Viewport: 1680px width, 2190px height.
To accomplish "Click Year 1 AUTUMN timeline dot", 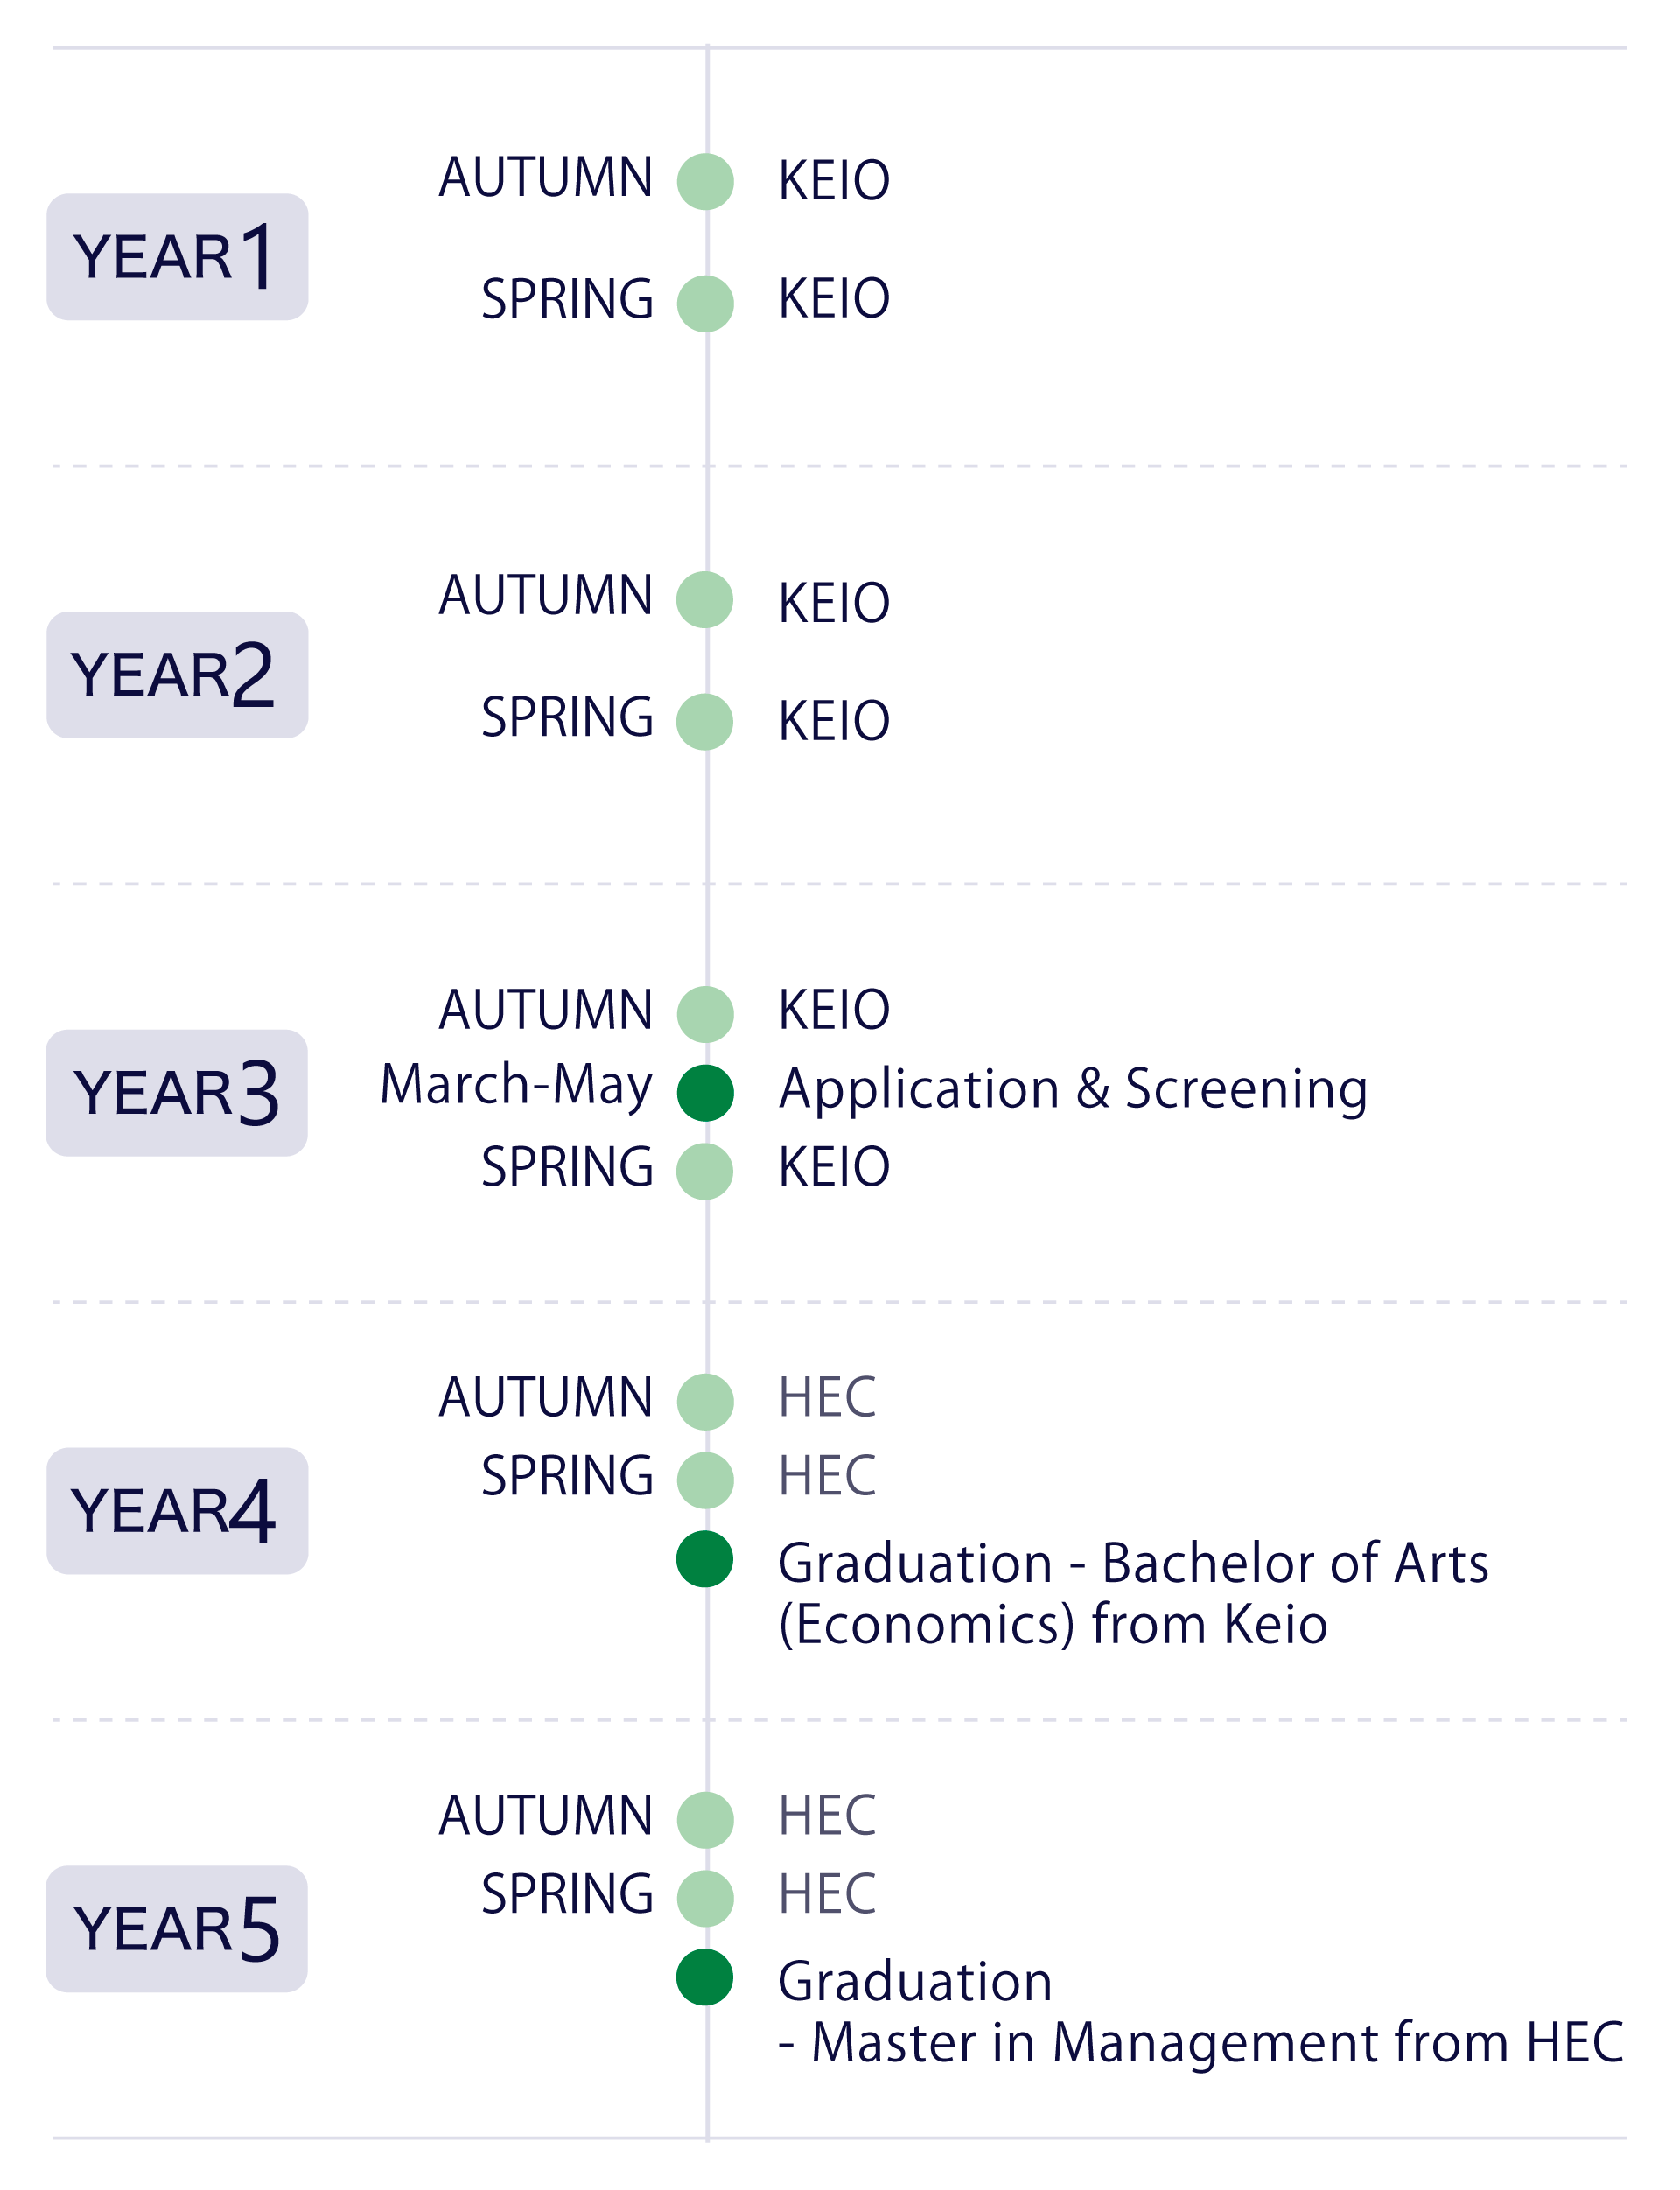I will tap(705, 182).
